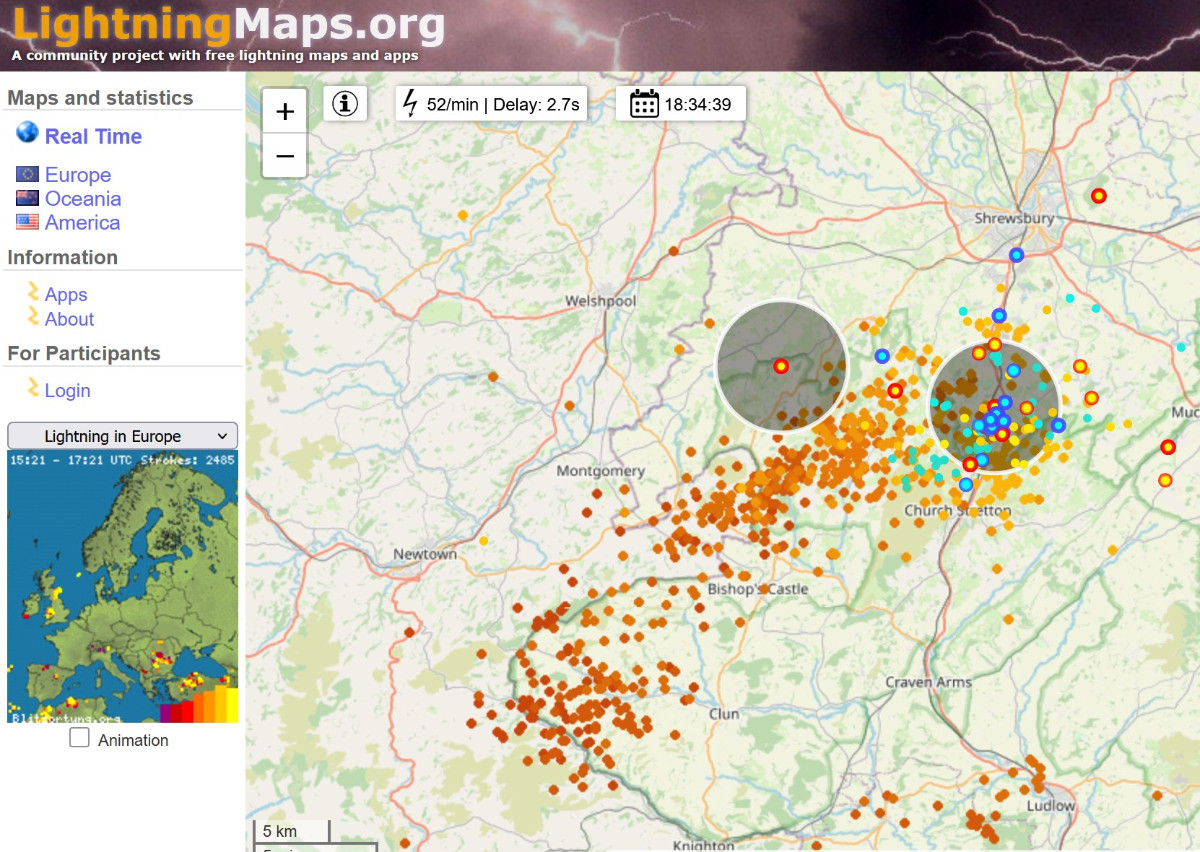Click the red strike inside left shaded circle
The height and width of the screenshot is (852, 1200).
(x=781, y=366)
